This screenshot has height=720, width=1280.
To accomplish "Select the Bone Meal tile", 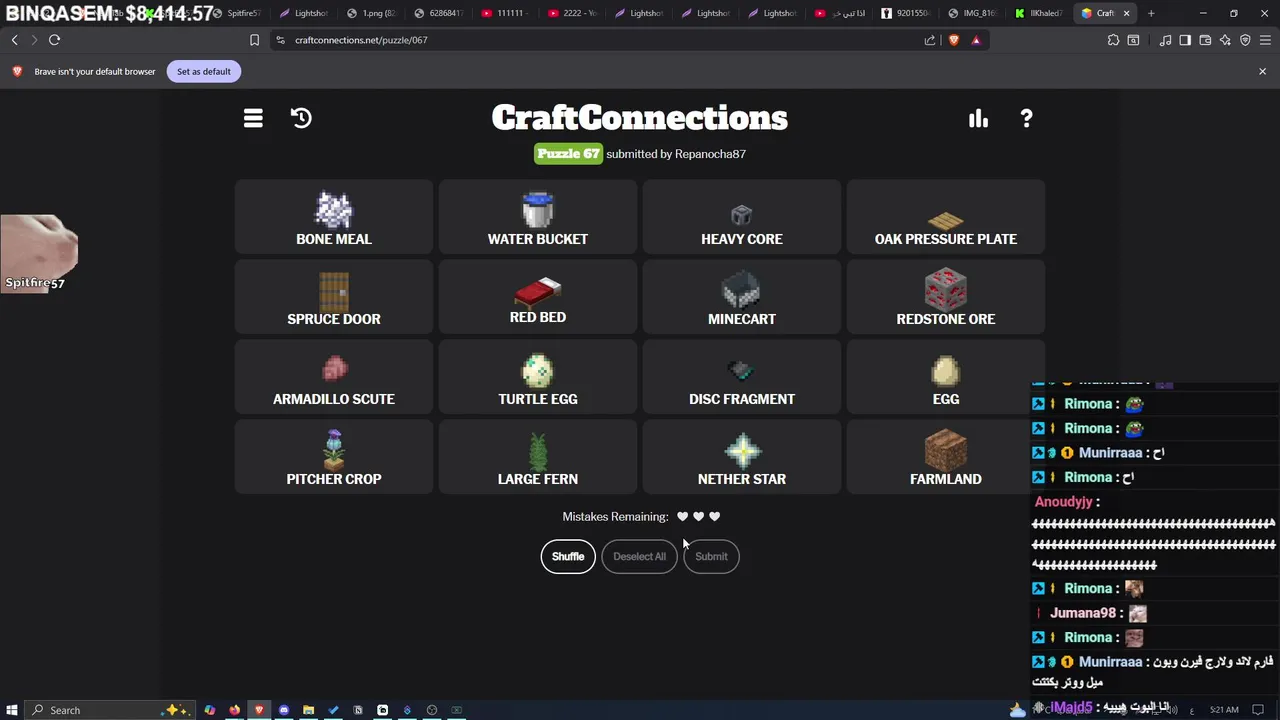I will click(x=334, y=217).
